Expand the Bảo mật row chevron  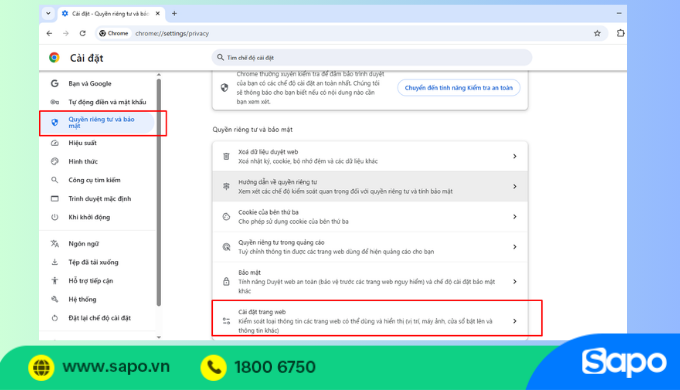pos(515,282)
